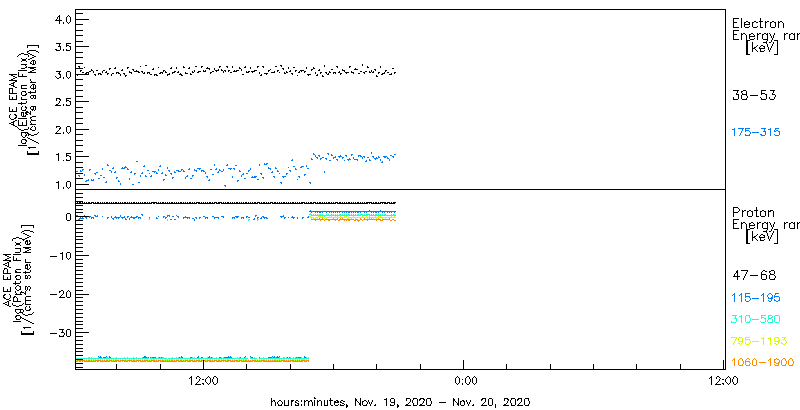Click the 310-580 proton energy legend label
The image size is (800, 410).
click(756, 320)
